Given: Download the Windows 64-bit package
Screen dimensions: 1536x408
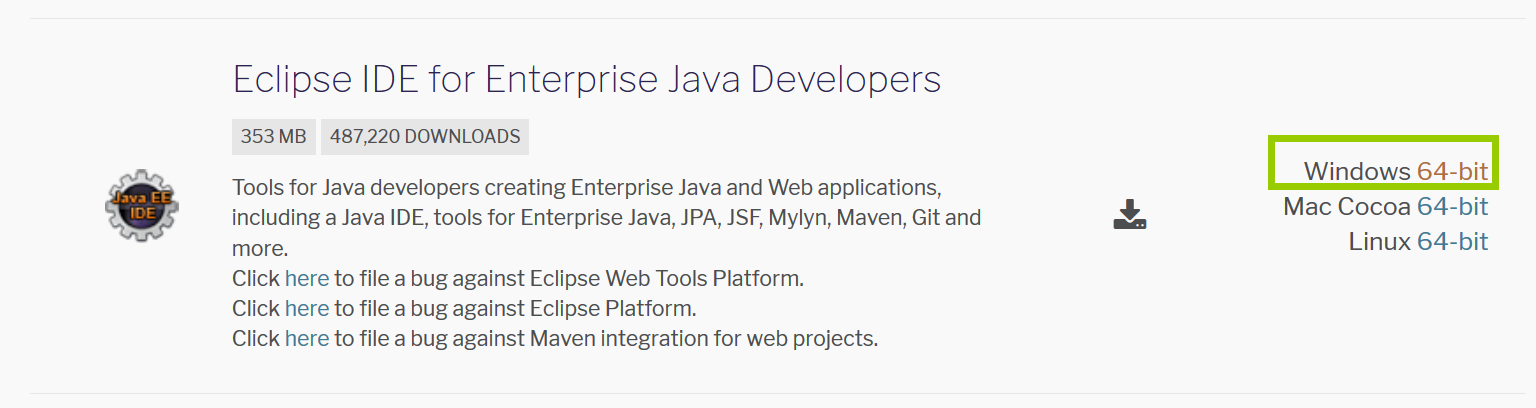Looking at the screenshot, I should pyautogui.click(x=1452, y=171).
